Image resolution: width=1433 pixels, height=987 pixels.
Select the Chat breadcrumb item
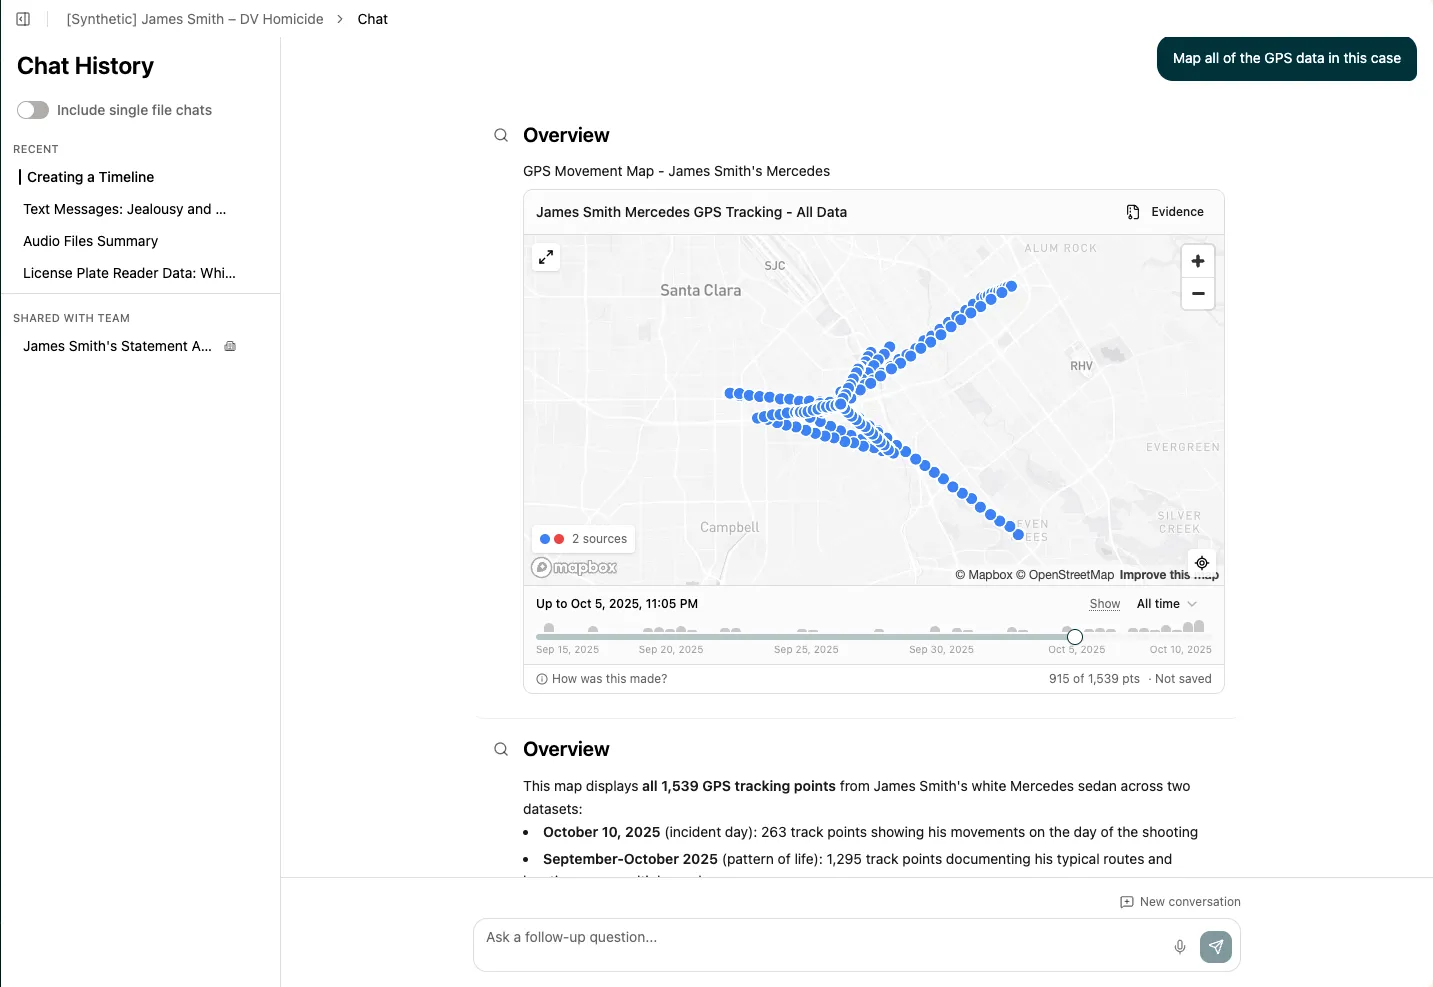click(372, 18)
